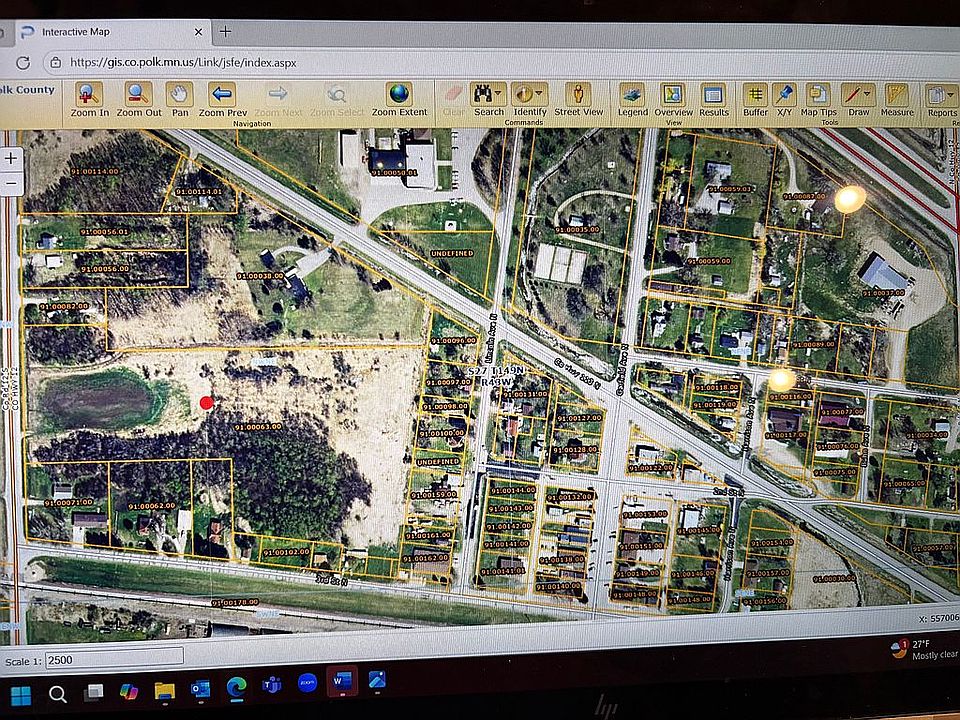This screenshot has height=720, width=960.
Task: Switch to Word in the taskbar
Action: tap(342, 681)
